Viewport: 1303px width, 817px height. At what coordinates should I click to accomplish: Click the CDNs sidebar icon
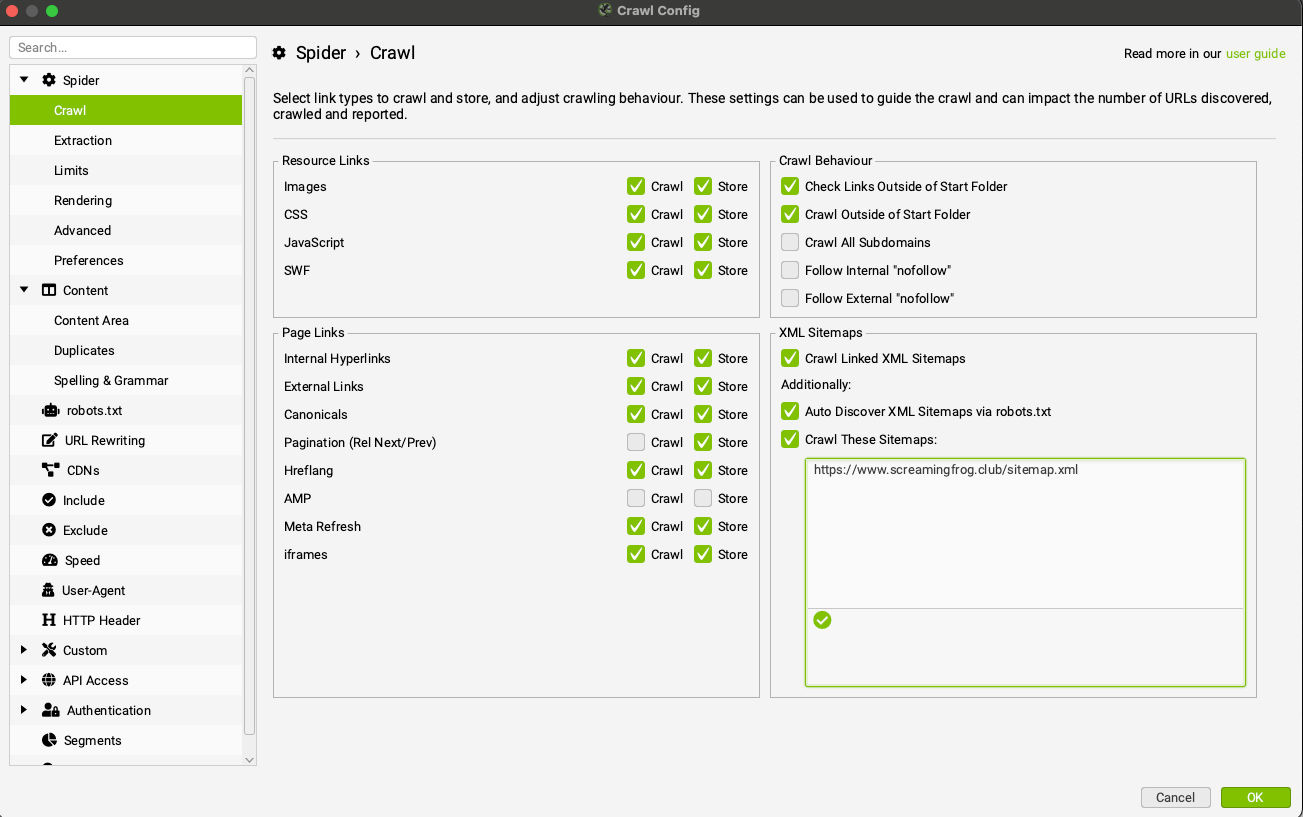[x=50, y=470]
